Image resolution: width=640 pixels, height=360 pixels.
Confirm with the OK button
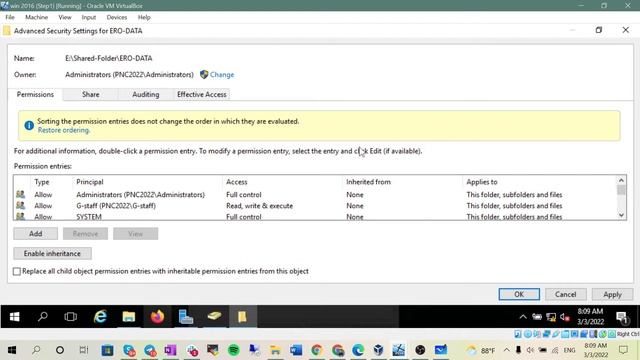519,294
